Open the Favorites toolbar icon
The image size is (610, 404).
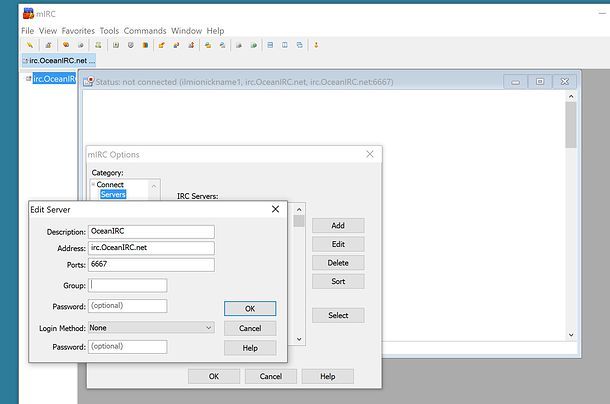66,45
